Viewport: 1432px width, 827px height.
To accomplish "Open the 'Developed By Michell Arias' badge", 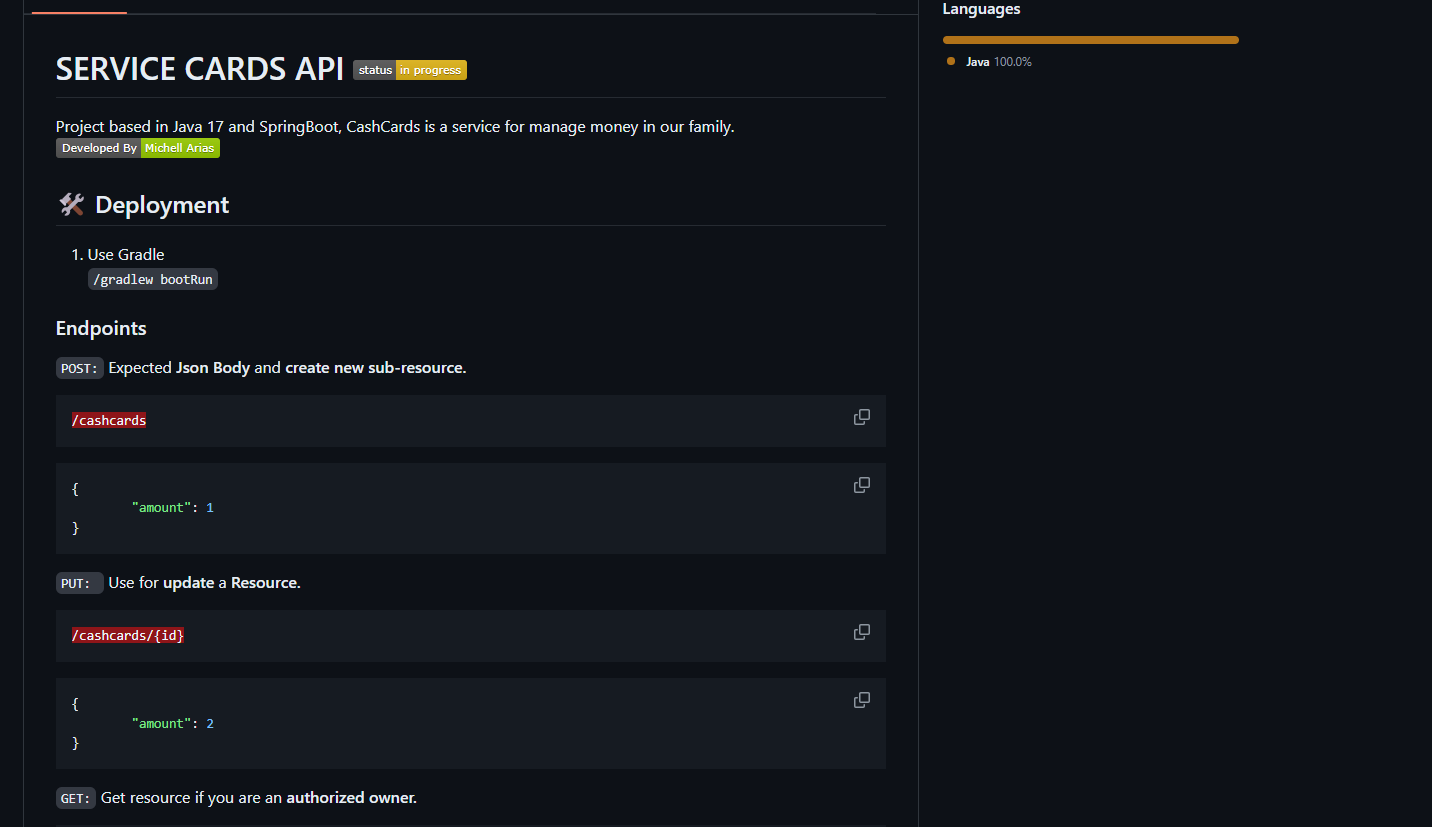I will pos(138,148).
